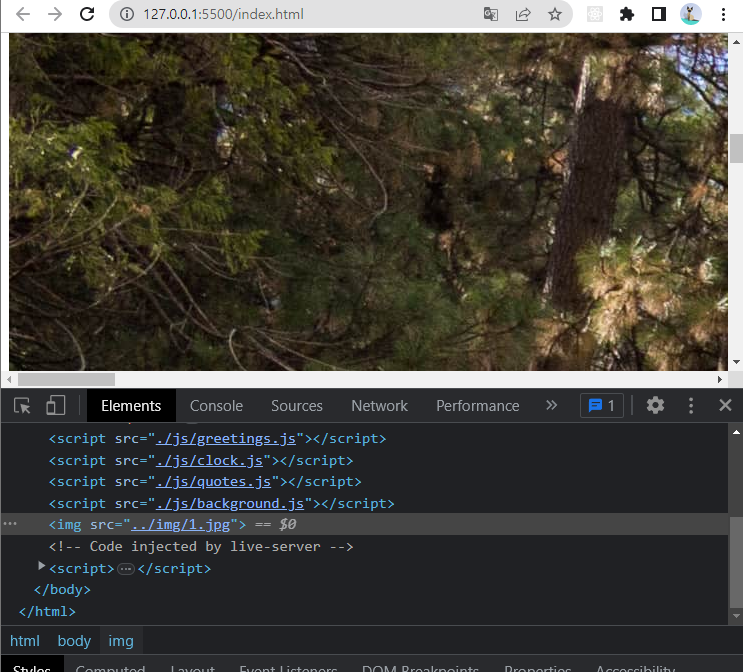Open the issues counter showing 1
The width and height of the screenshot is (743, 672).
point(602,406)
